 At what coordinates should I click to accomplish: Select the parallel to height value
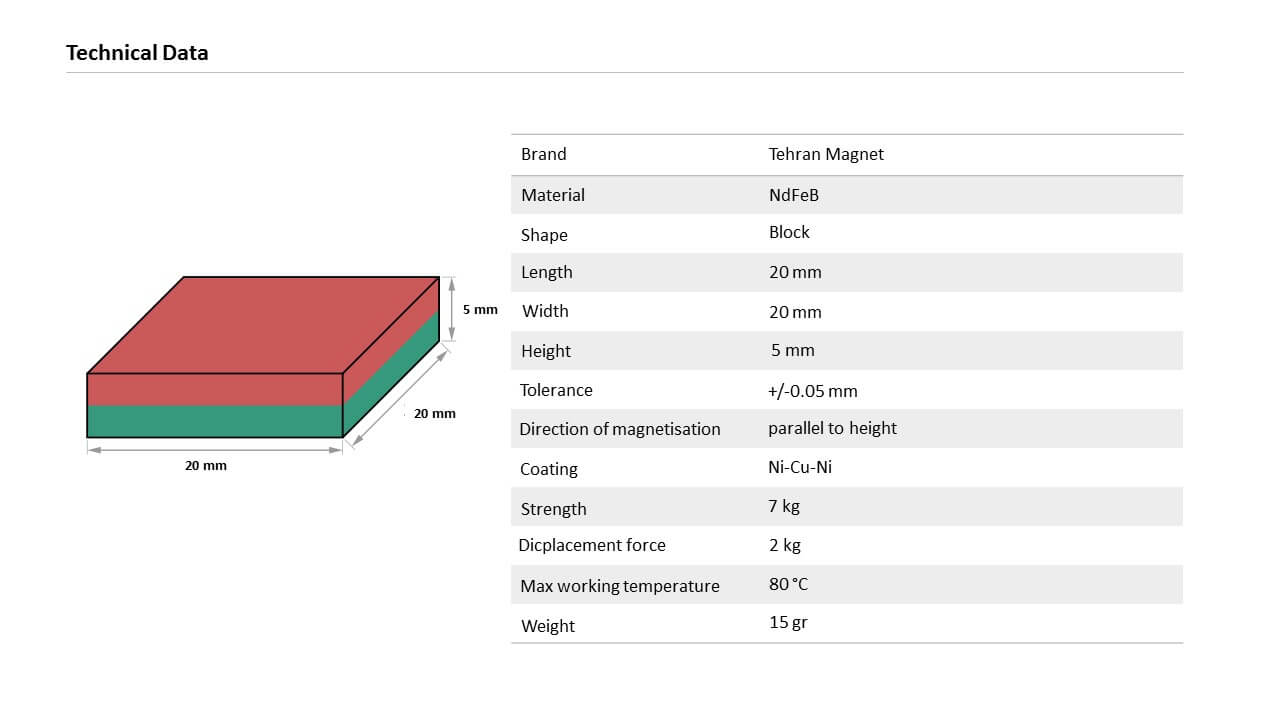point(832,428)
